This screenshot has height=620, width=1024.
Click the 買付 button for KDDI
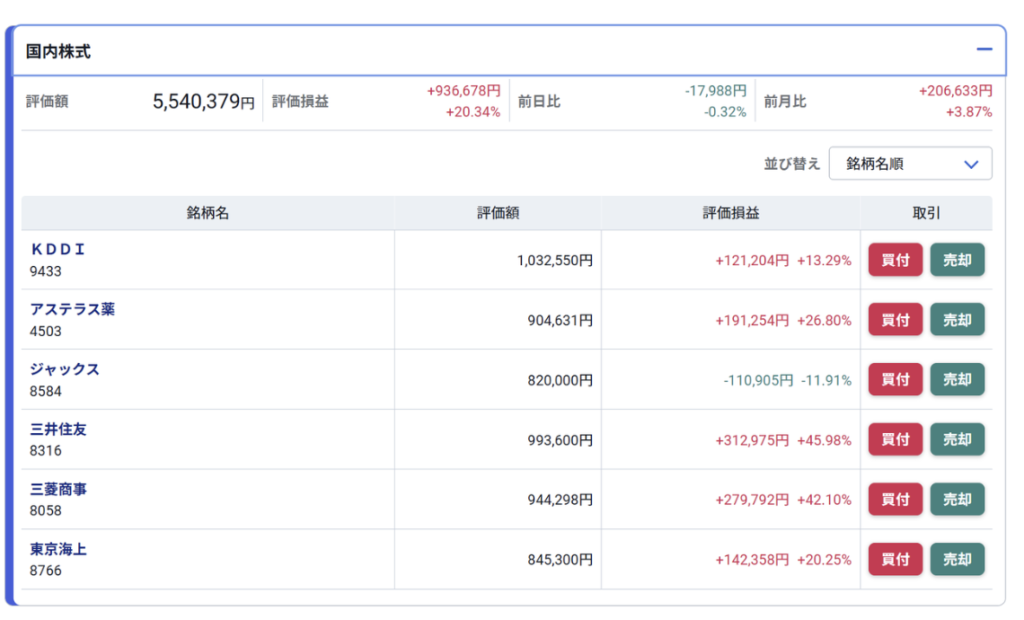point(895,260)
